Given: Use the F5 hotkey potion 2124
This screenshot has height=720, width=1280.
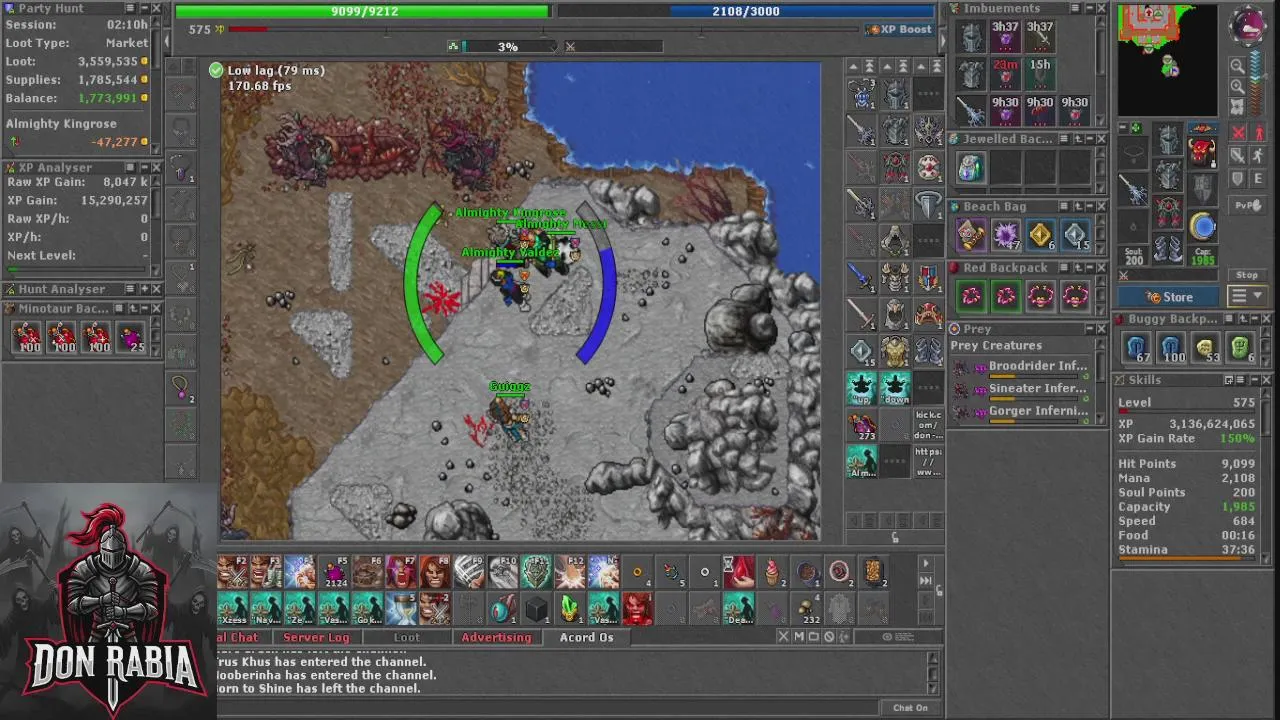Looking at the screenshot, I should [x=334, y=572].
